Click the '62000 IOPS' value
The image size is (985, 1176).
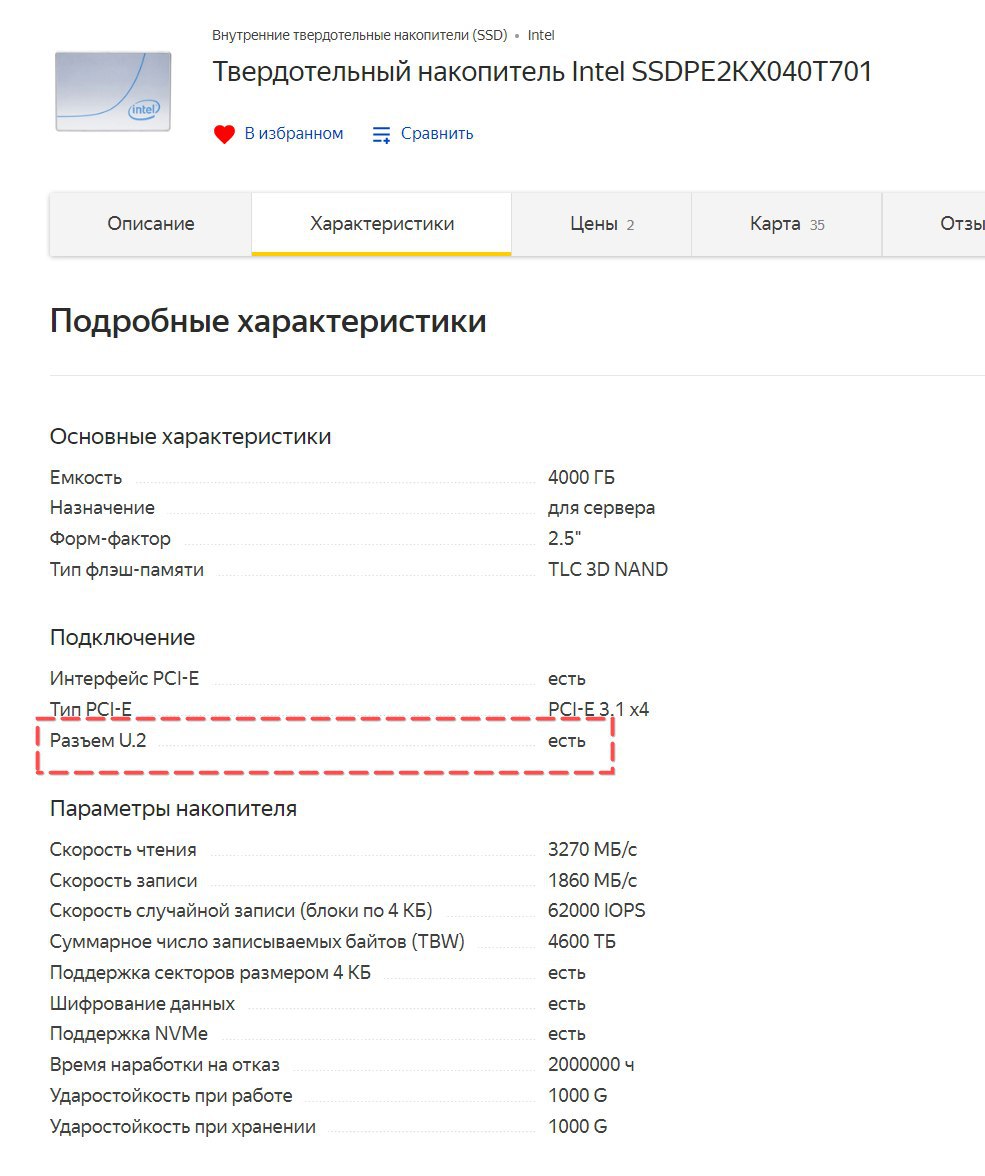(x=596, y=910)
